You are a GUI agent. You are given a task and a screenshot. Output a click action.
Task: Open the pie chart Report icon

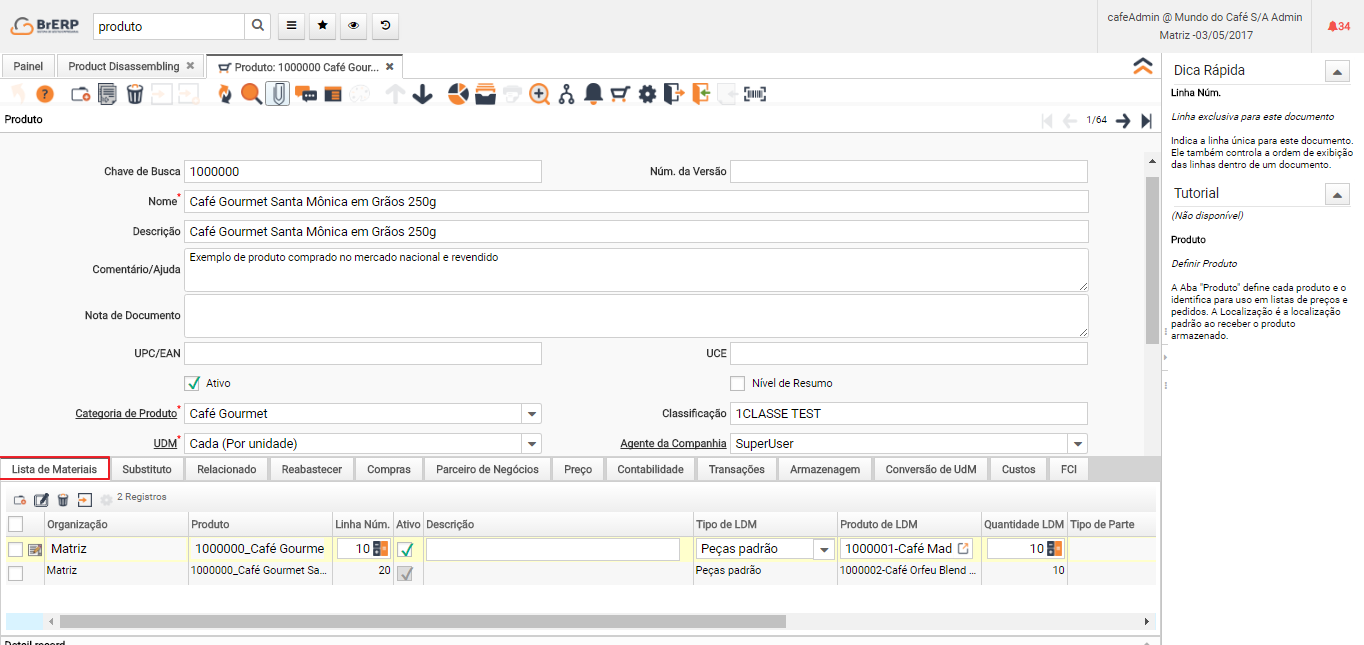tap(458, 94)
